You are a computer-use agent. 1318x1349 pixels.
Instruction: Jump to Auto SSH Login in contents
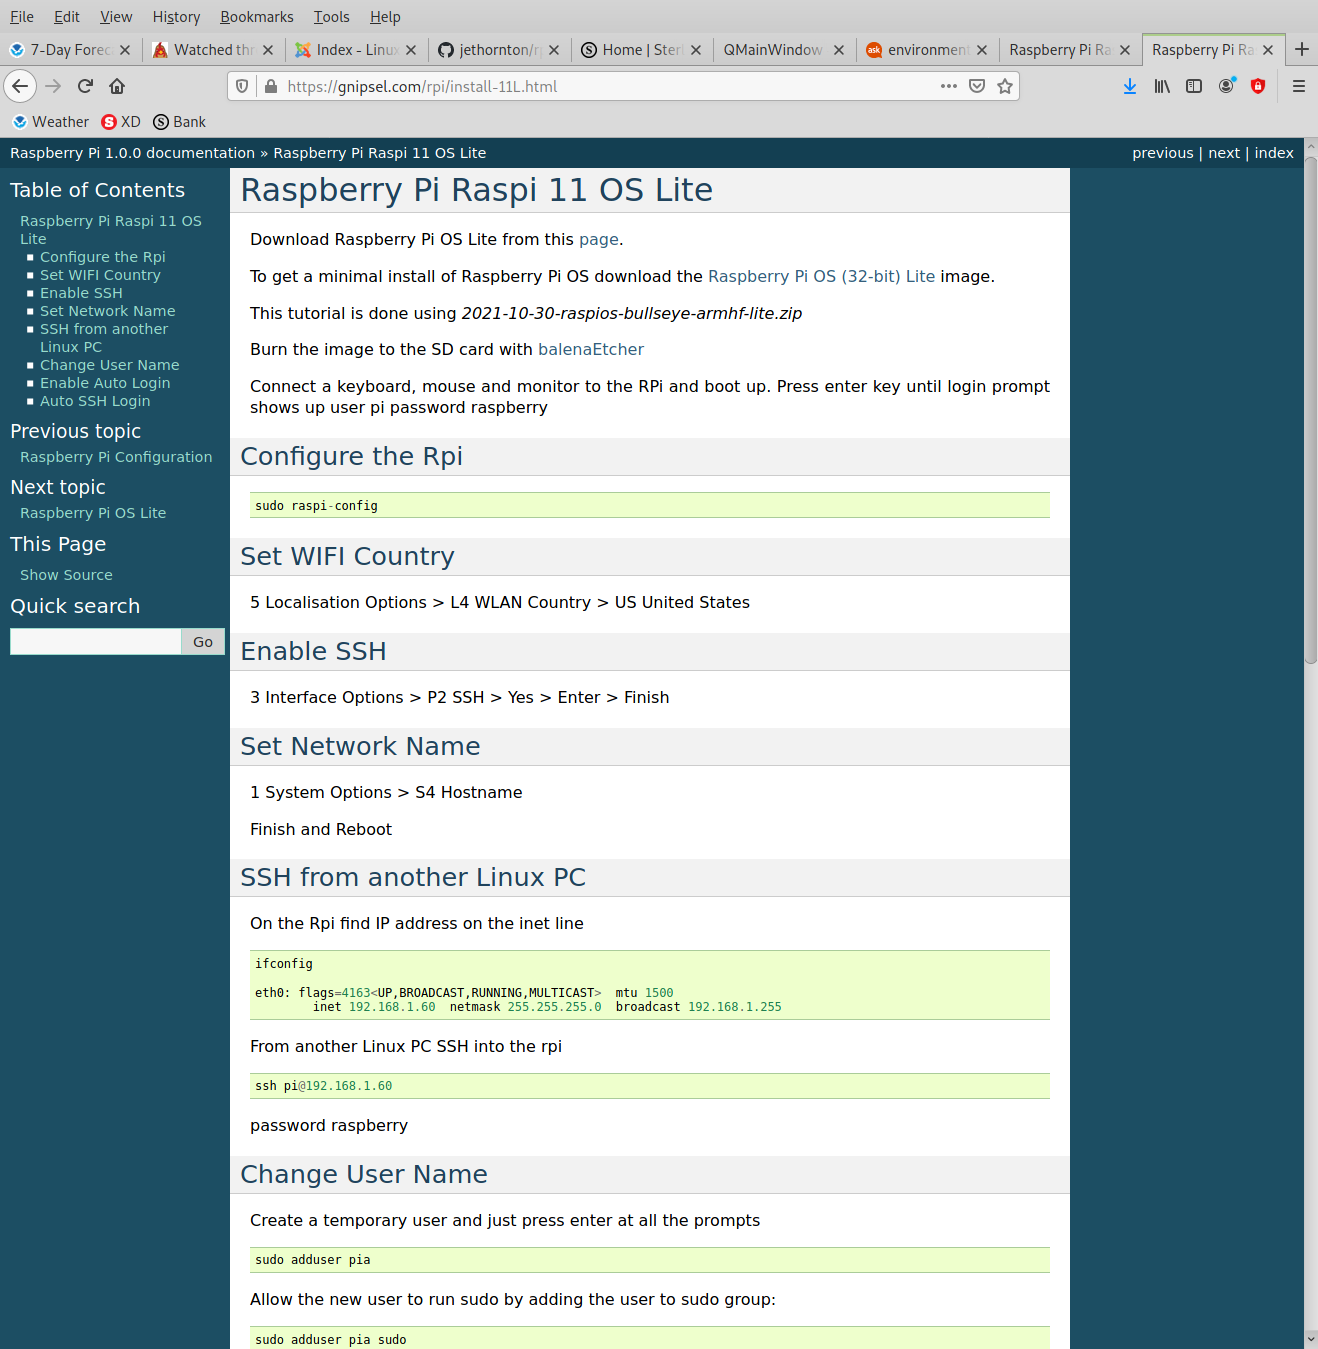pos(95,401)
